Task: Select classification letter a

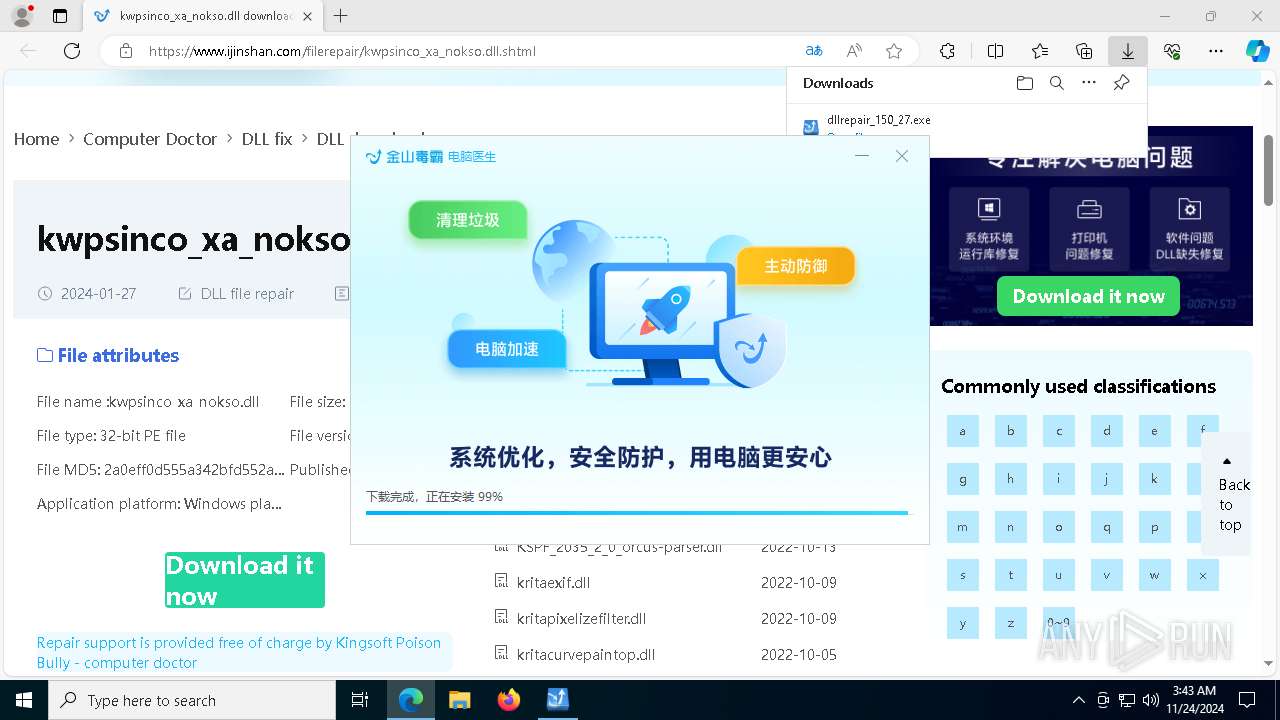Action: tap(963, 431)
